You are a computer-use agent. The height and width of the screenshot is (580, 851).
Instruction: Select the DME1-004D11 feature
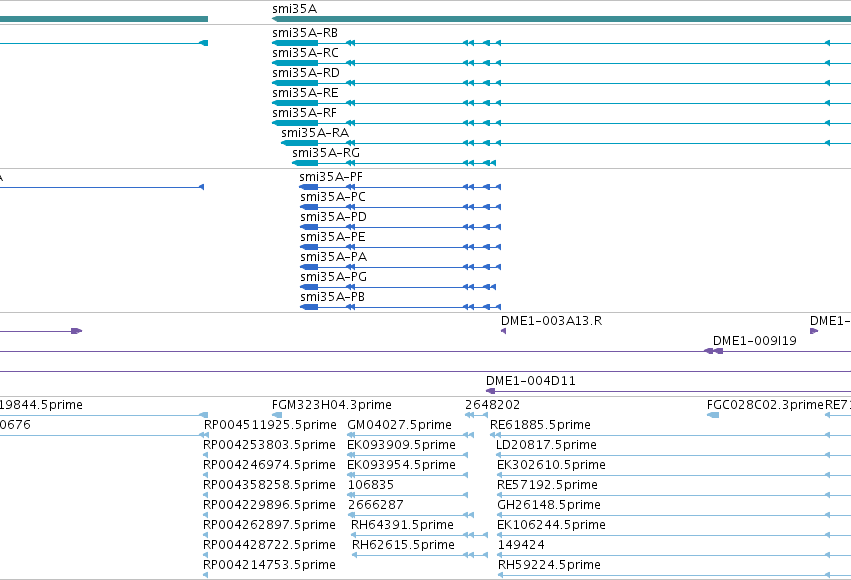[x=530, y=381]
